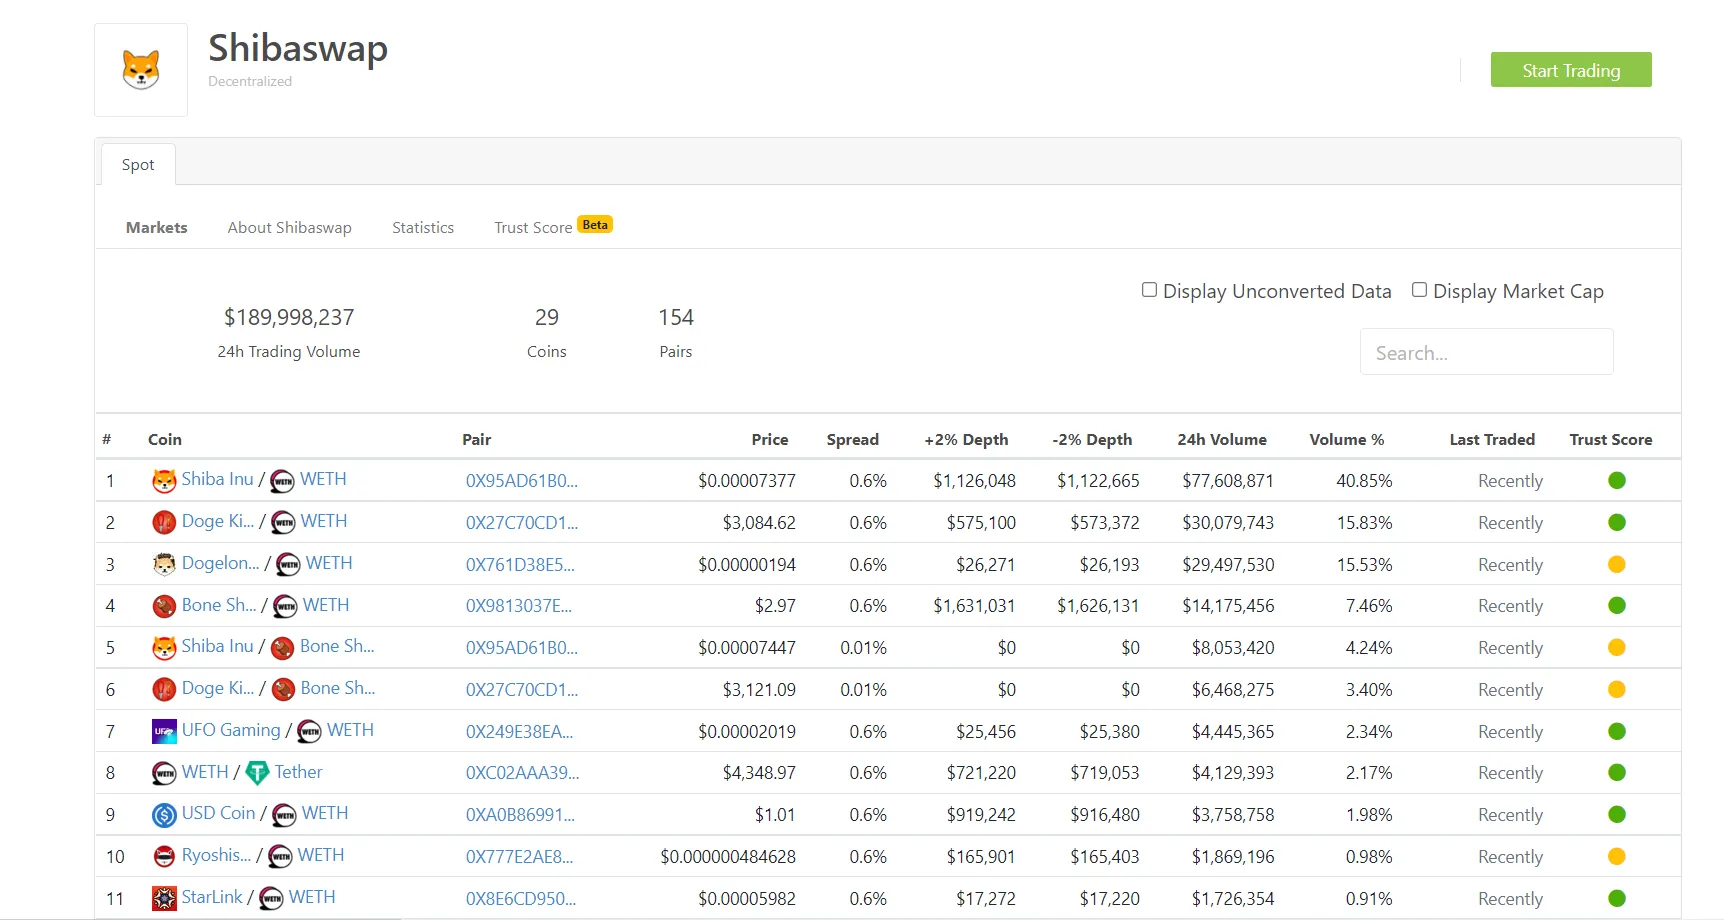Click WETH icon in Dogelon row
The height and width of the screenshot is (920, 1724).
(288, 565)
